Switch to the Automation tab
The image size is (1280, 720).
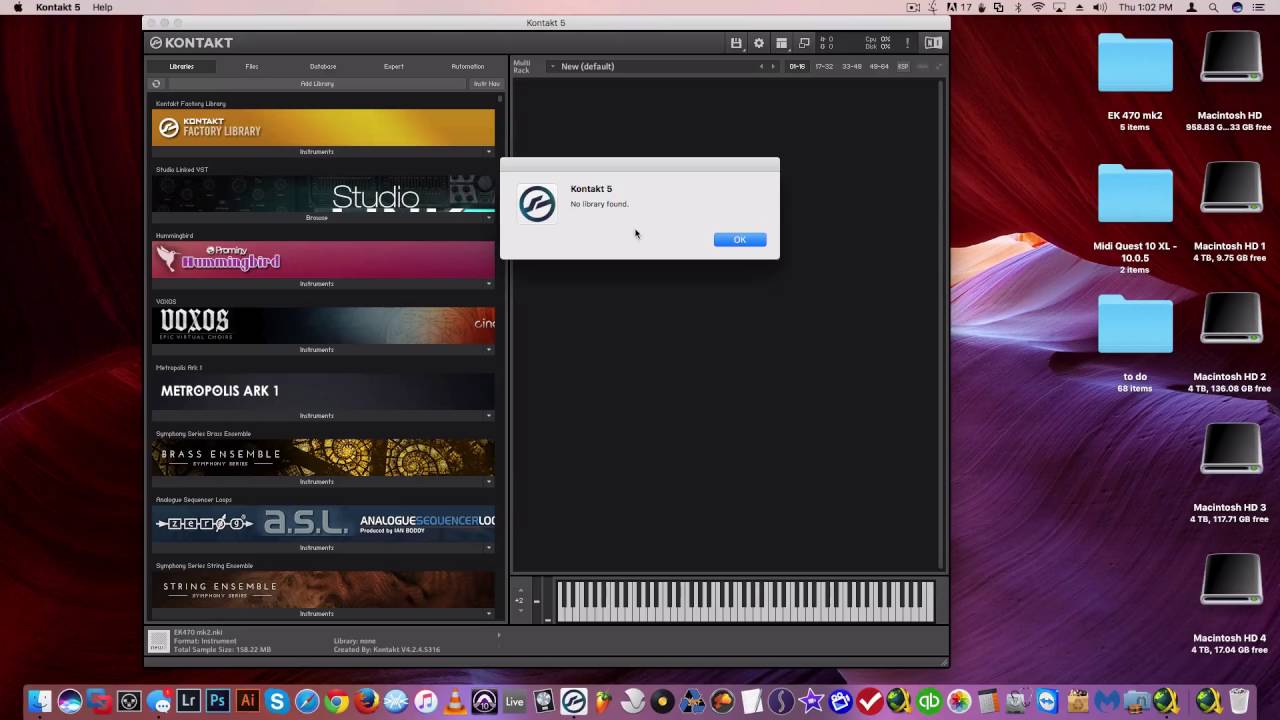pos(467,66)
